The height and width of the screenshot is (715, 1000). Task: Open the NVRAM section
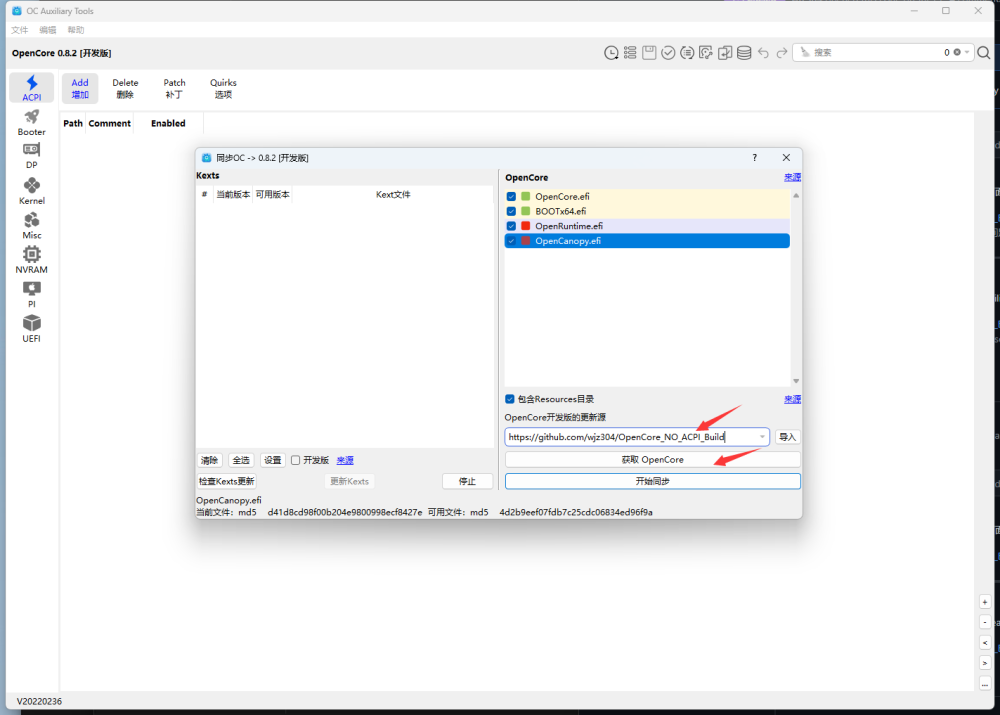click(x=31, y=260)
